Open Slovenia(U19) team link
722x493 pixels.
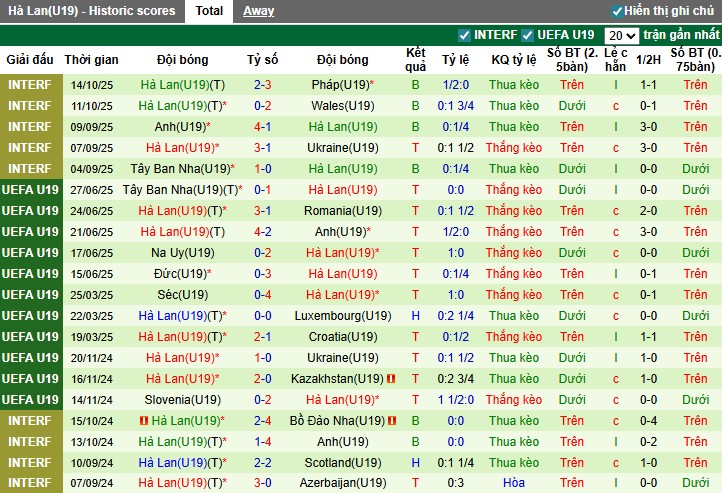(x=182, y=400)
